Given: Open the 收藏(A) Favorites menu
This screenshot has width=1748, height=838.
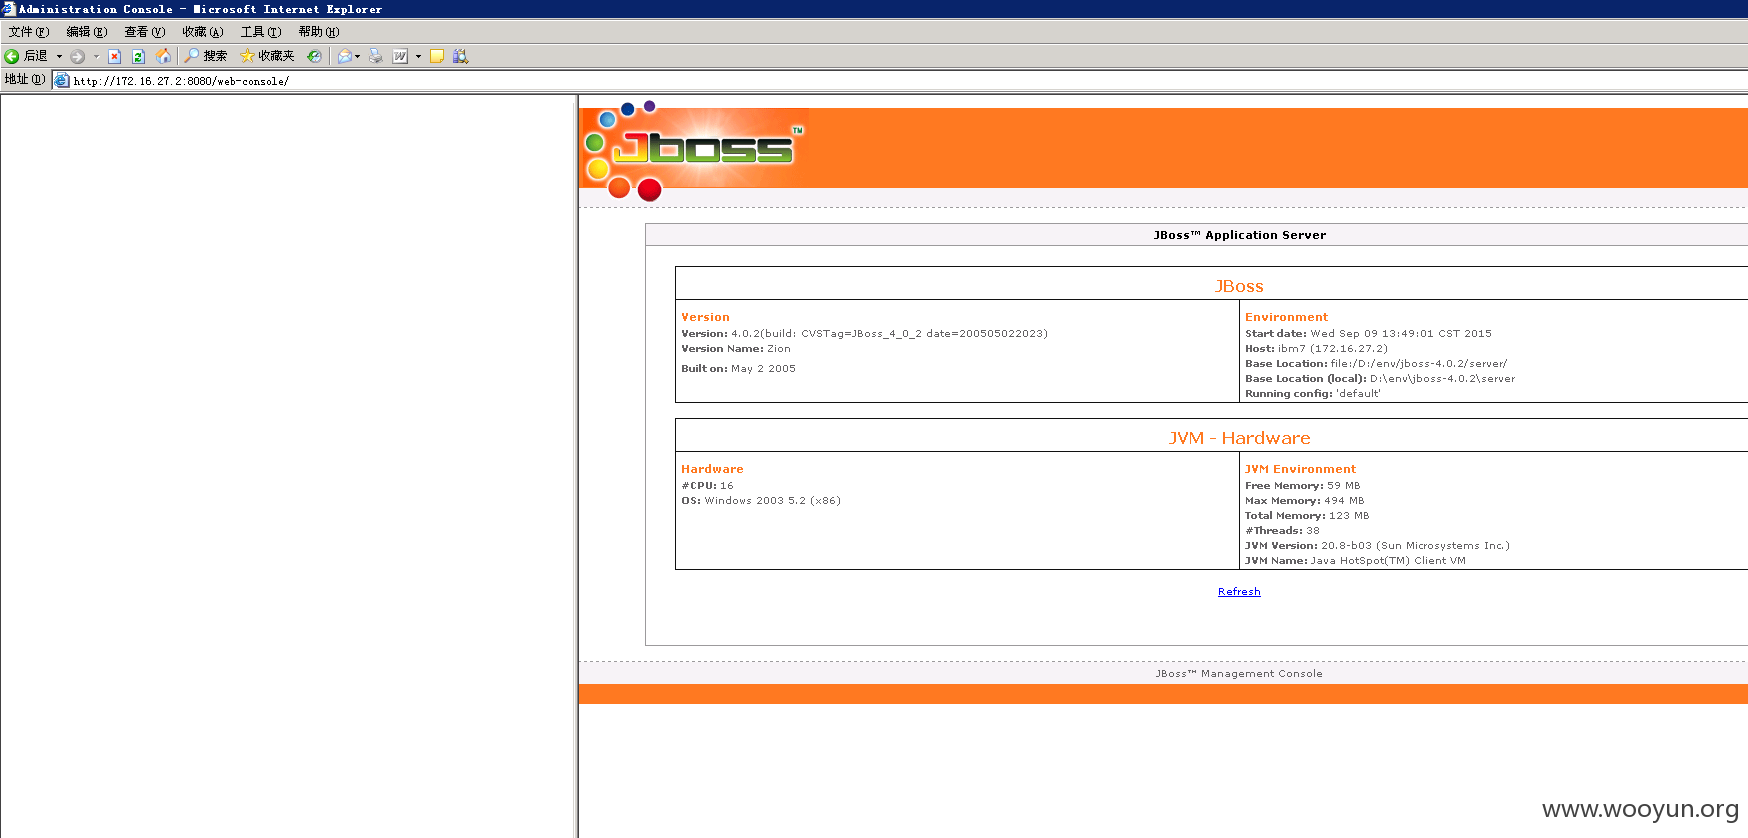Looking at the screenshot, I should point(203,32).
